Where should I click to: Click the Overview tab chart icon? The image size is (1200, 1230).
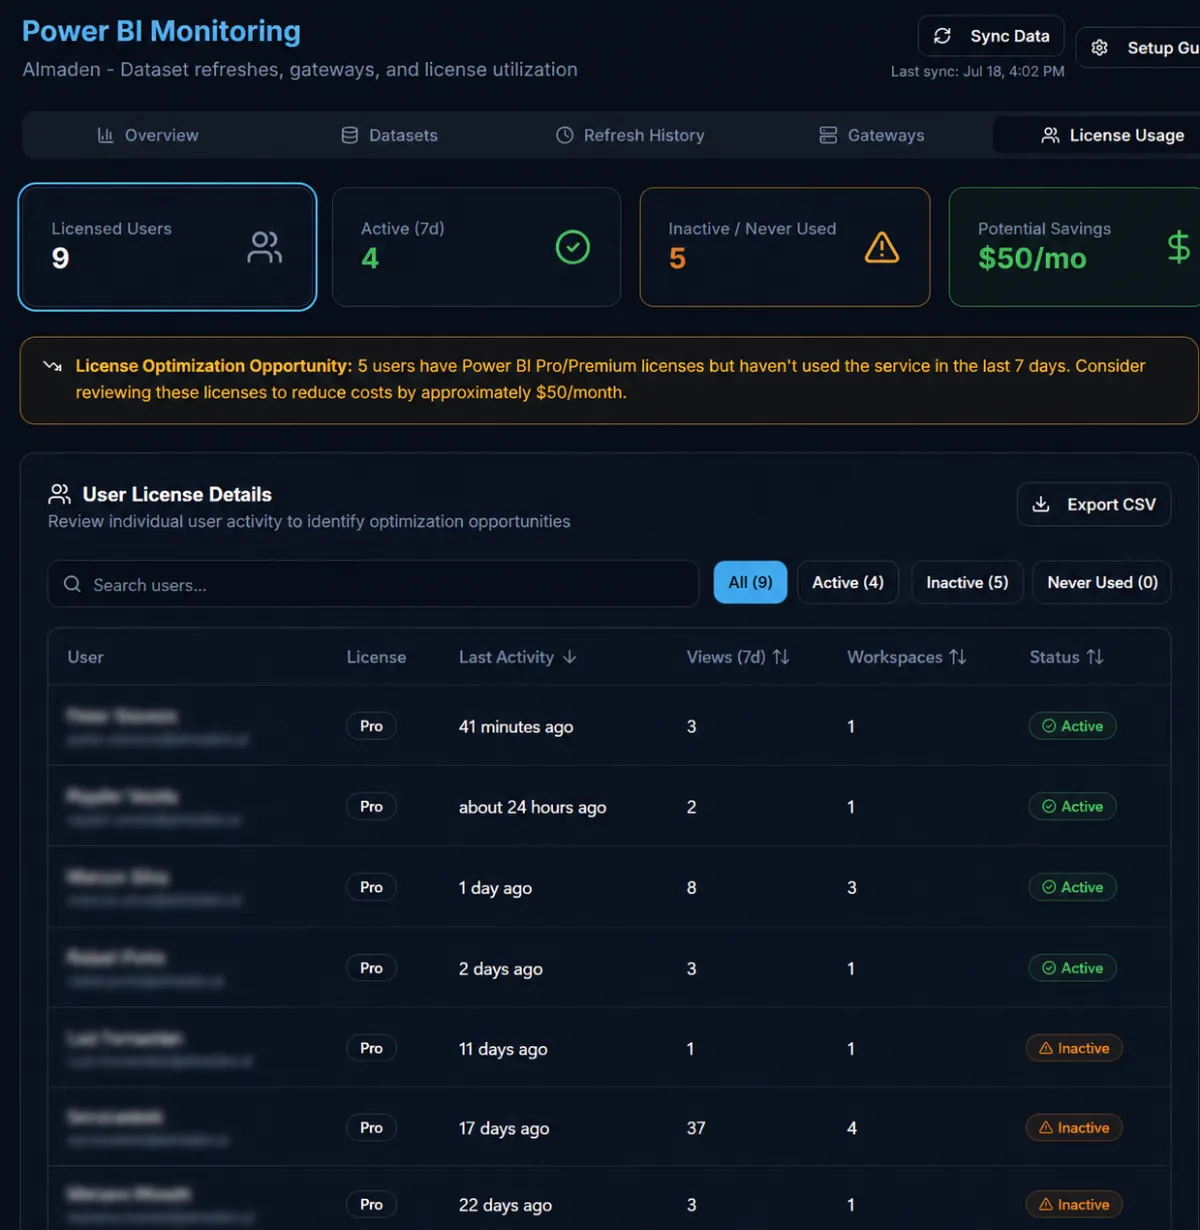[105, 135]
